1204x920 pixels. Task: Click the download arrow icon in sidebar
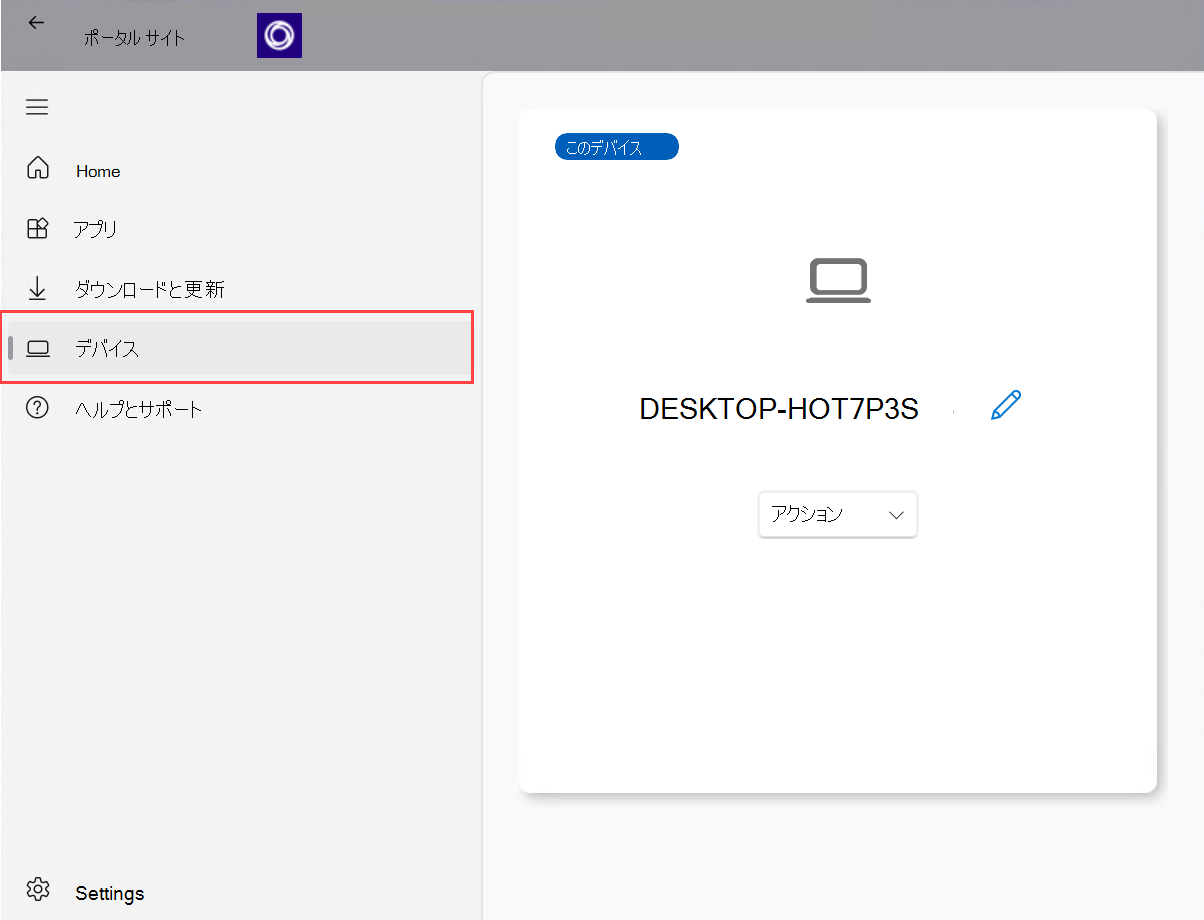coord(37,289)
